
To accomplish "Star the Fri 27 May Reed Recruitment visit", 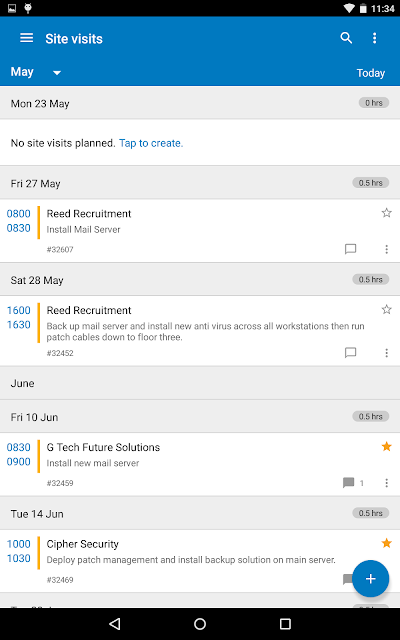I will [387, 213].
